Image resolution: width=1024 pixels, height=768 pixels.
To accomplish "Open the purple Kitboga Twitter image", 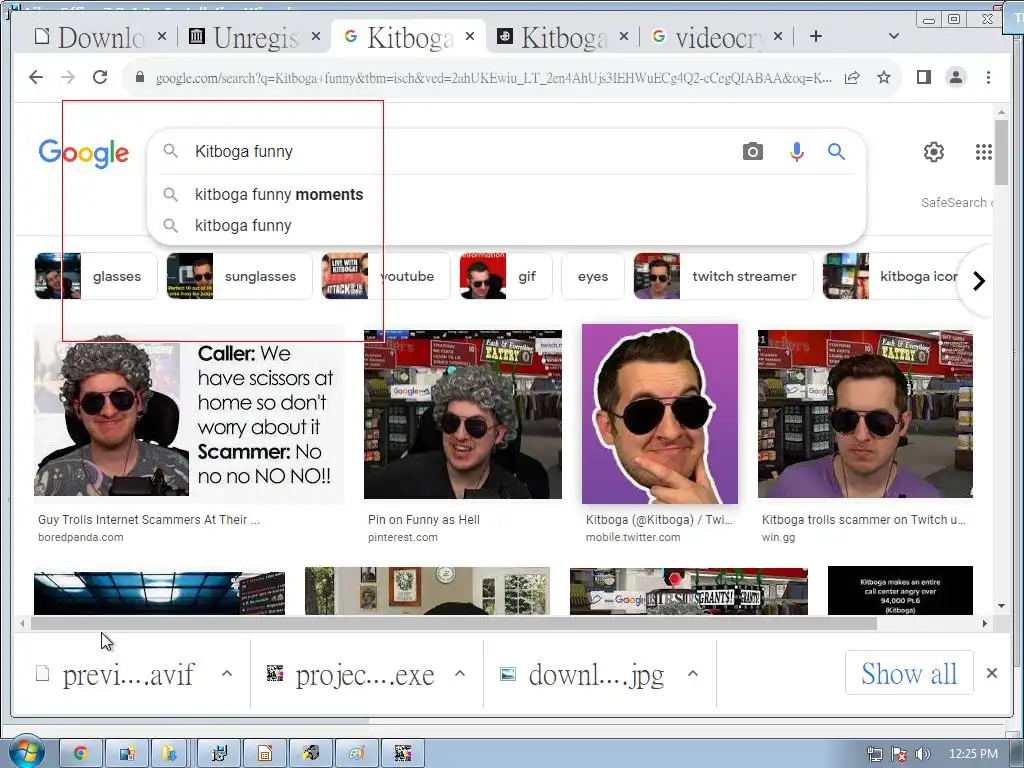I will tap(660, 414).
